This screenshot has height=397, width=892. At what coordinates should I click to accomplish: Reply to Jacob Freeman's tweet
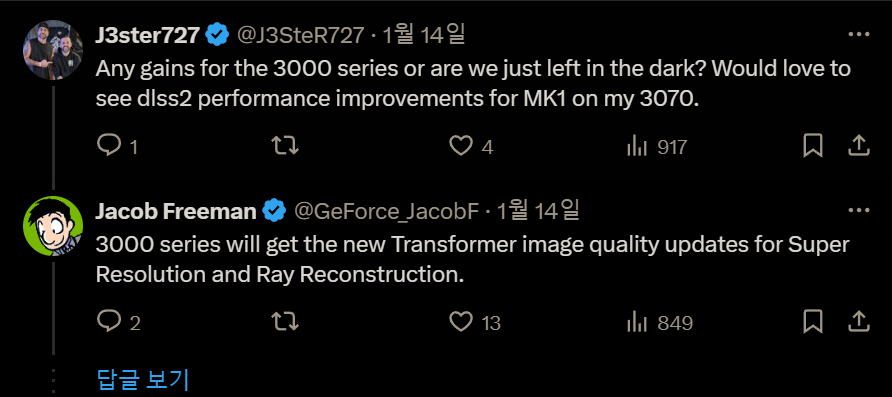pos(118,322)
